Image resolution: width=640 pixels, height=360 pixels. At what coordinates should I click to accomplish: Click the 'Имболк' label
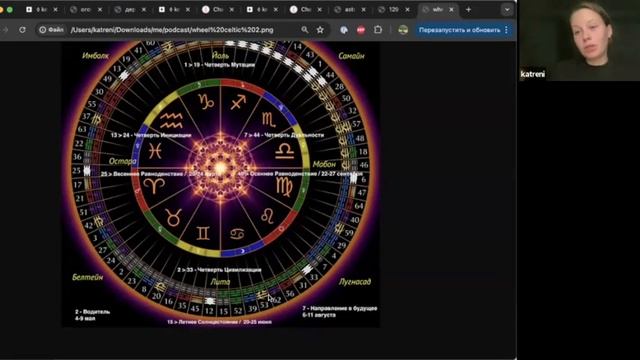click(x=96, y=56)
